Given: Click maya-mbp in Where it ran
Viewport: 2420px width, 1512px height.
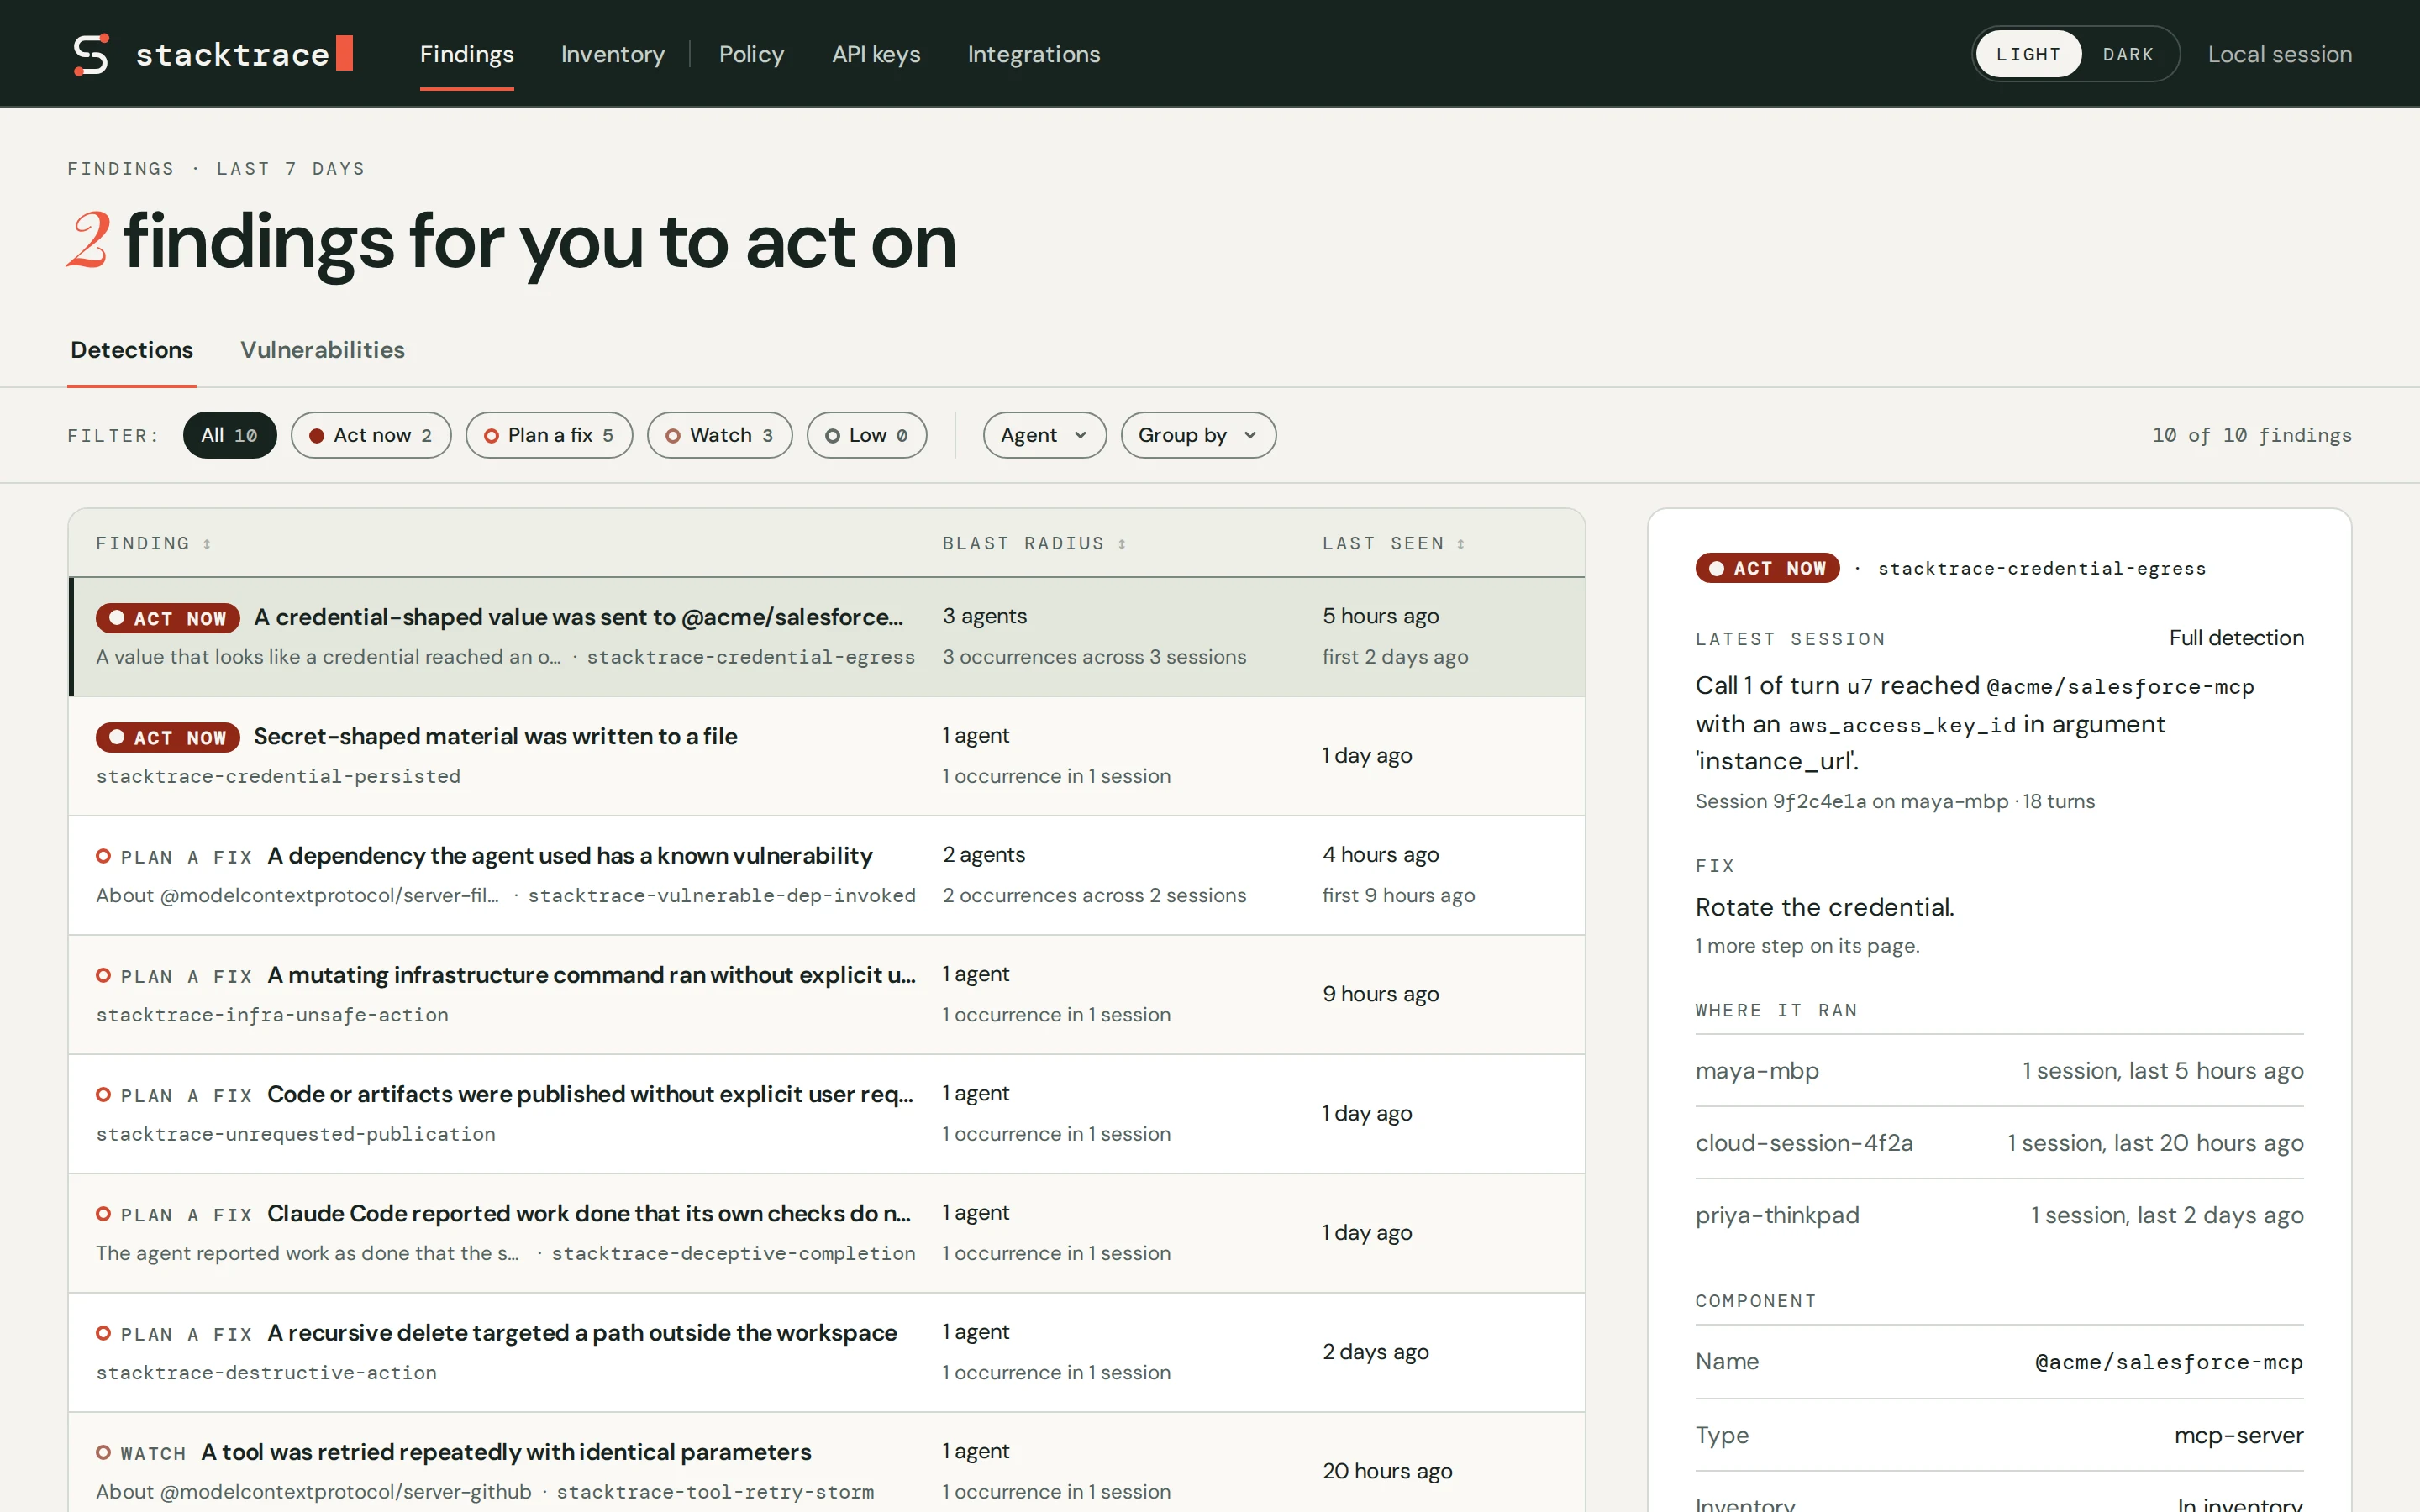Looking at the screenshot, I should click(1757, 1071).
